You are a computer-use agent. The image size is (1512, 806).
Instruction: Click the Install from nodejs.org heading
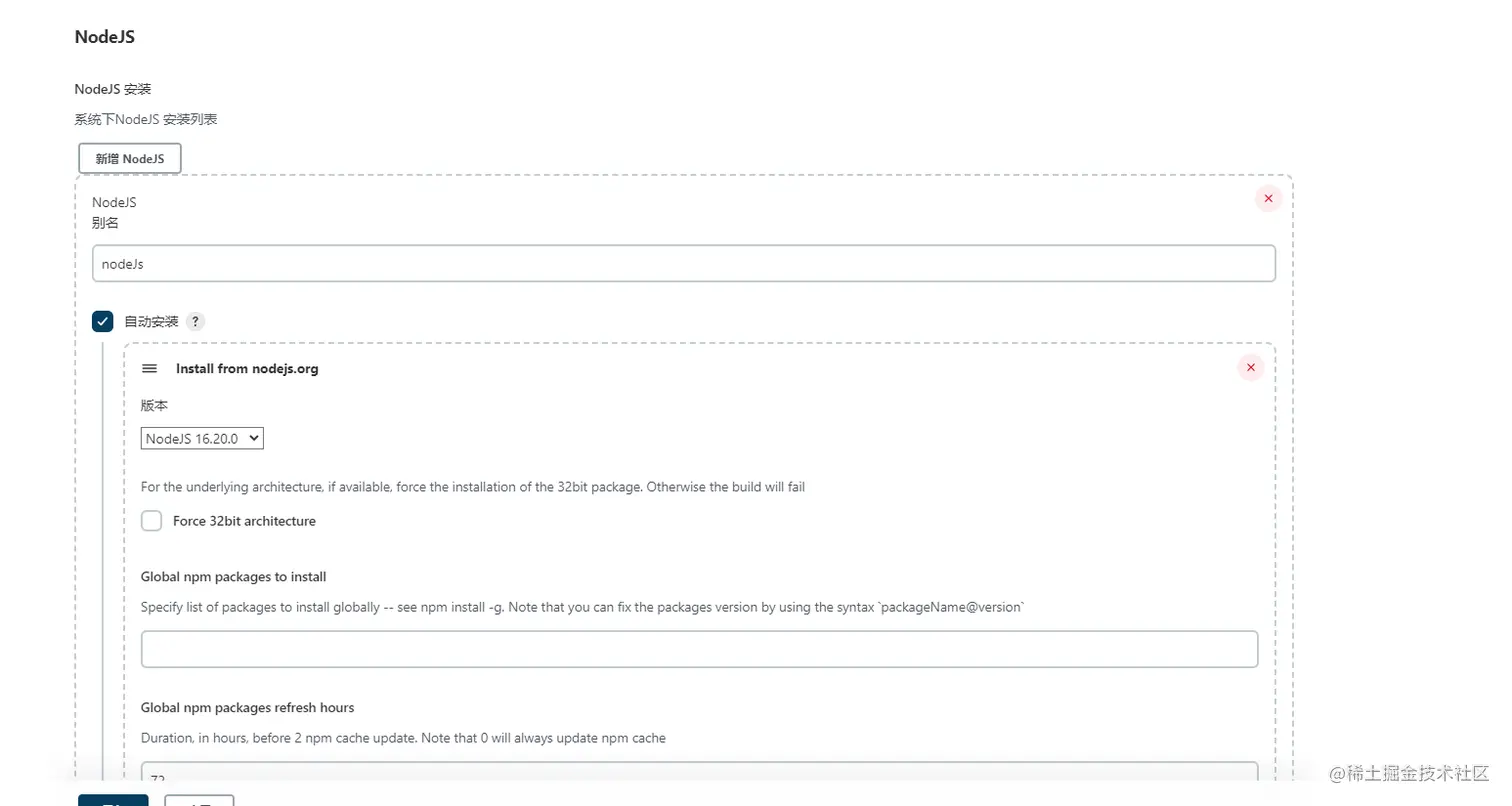247,368
